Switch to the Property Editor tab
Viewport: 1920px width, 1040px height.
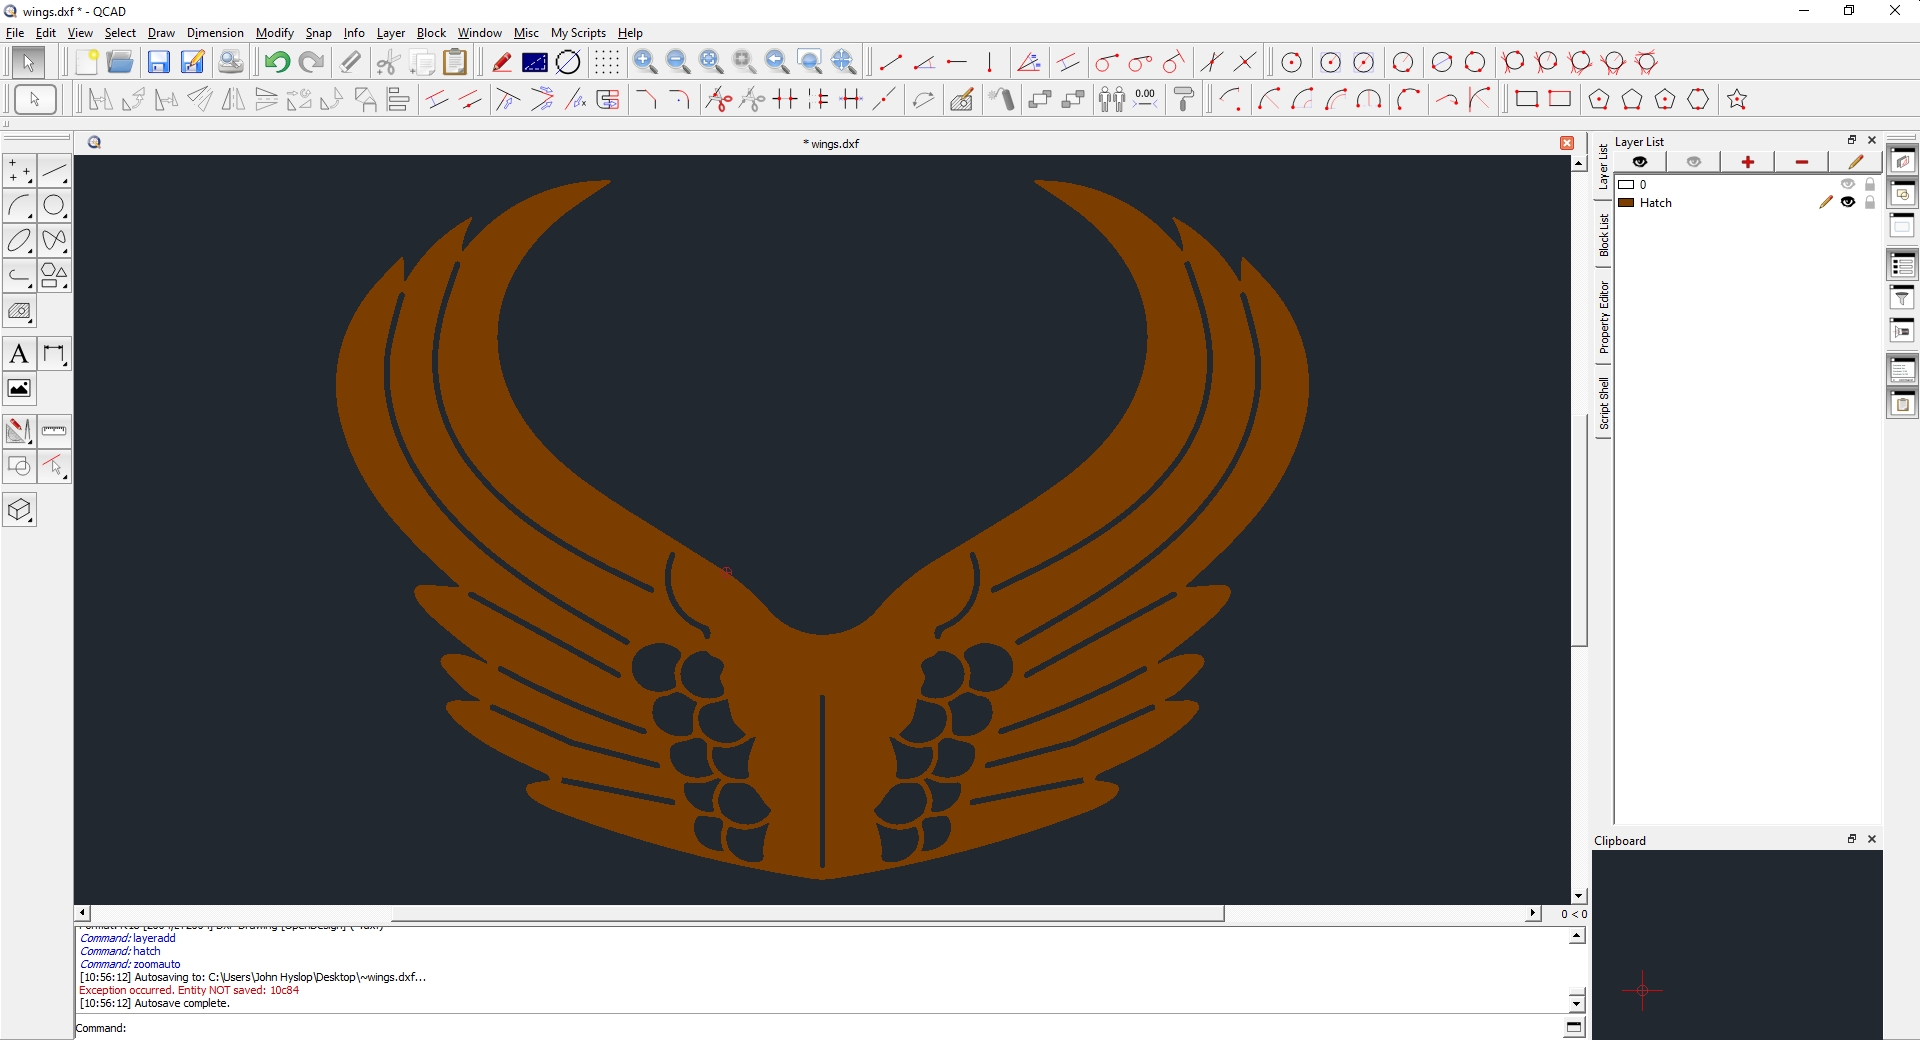(x=1604, y=318)
